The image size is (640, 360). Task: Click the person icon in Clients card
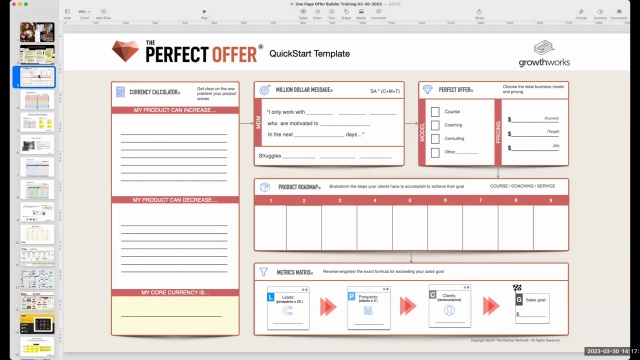(x=449, y=310)
